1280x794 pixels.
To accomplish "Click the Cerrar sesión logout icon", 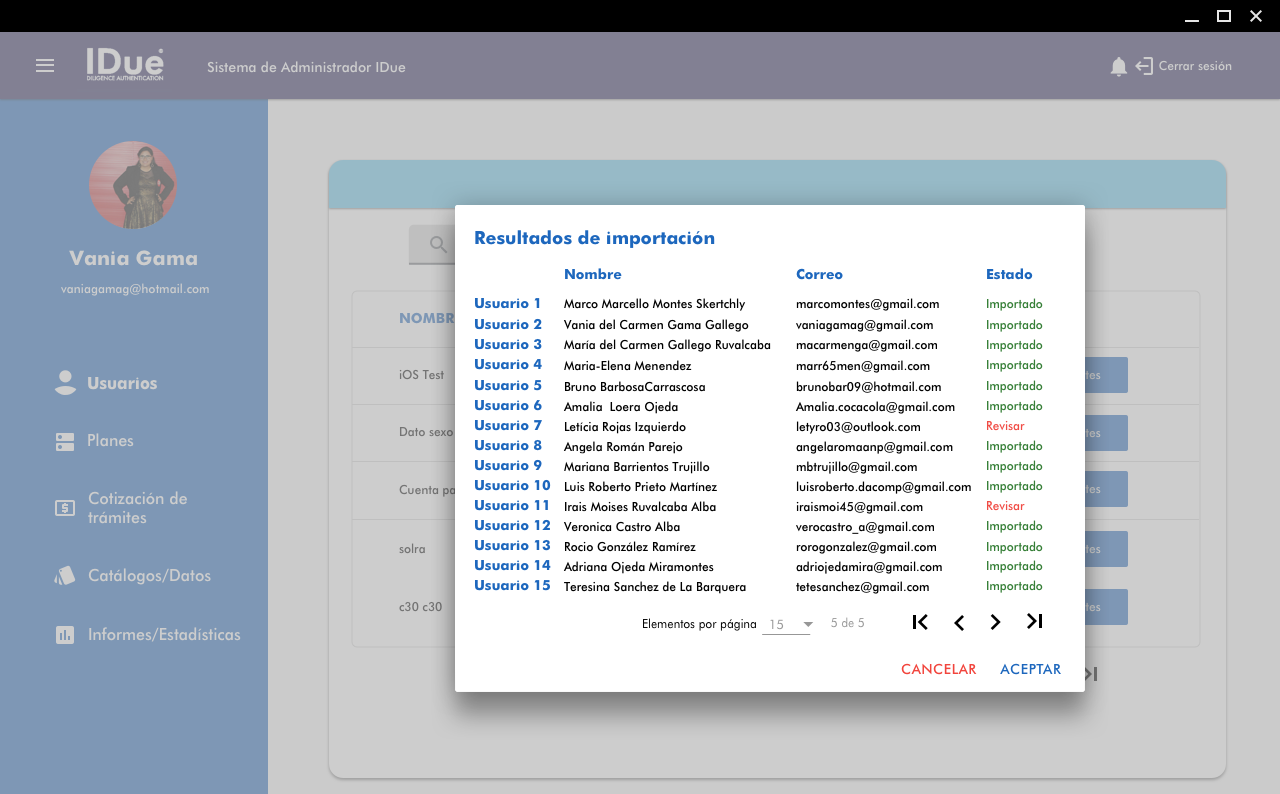I will coord(1144,67).
